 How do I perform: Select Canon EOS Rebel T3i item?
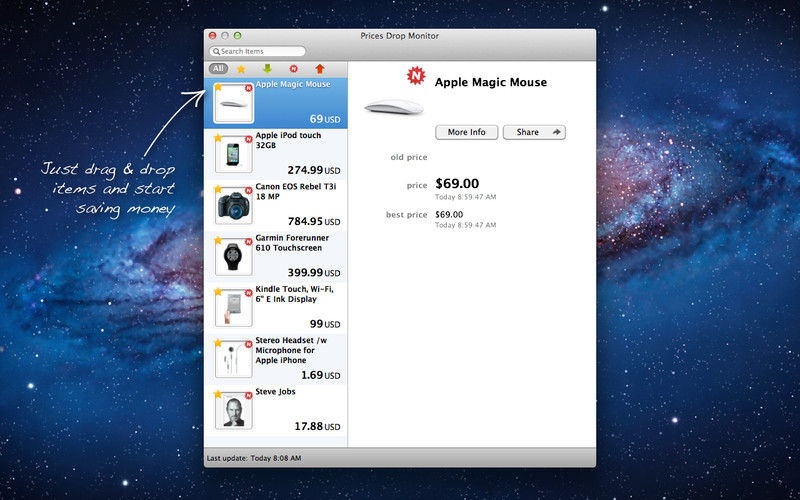tap(276, 205)
